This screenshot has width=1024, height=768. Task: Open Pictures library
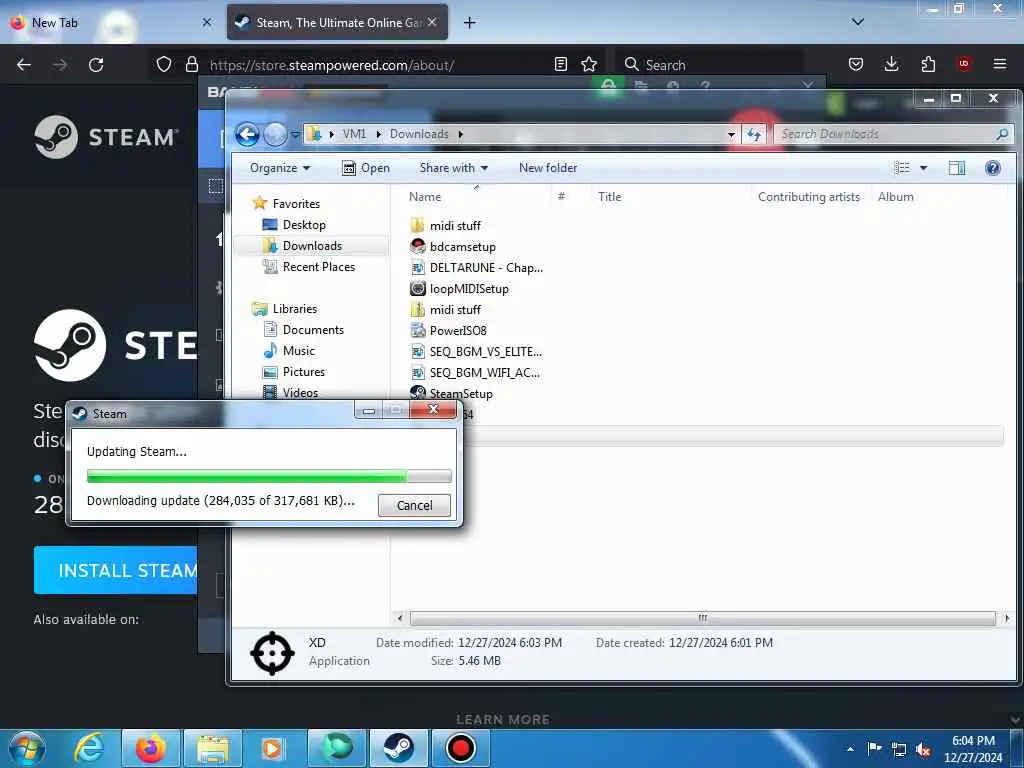(x=303, y=372)
